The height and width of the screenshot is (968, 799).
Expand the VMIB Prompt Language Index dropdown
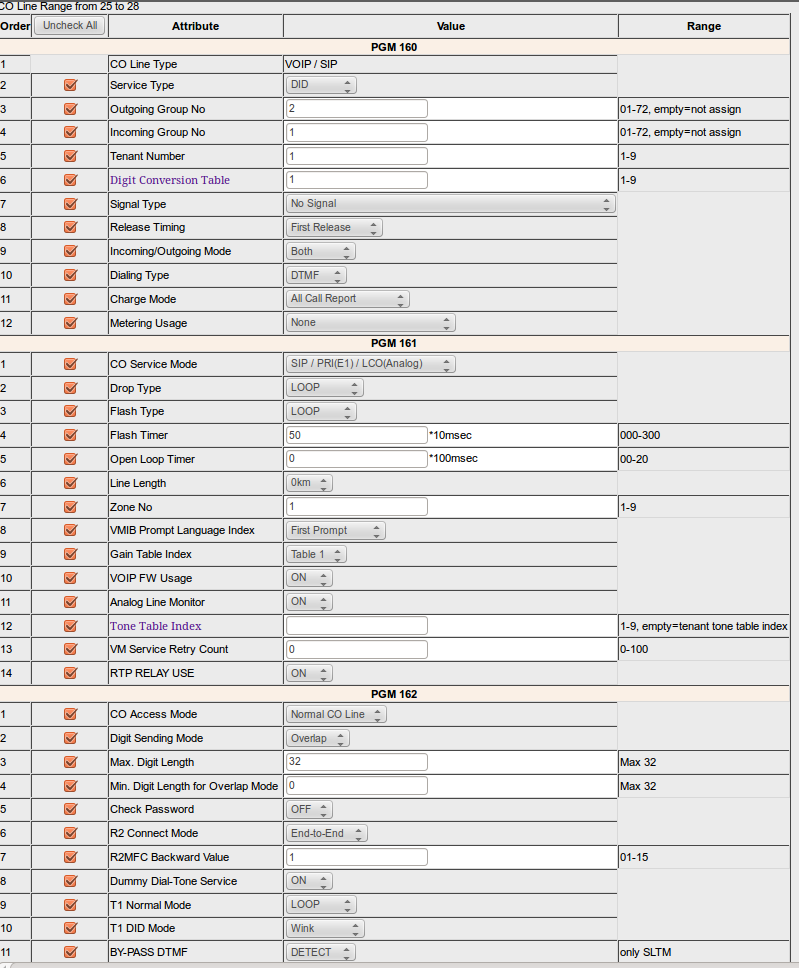click(335, 530)
